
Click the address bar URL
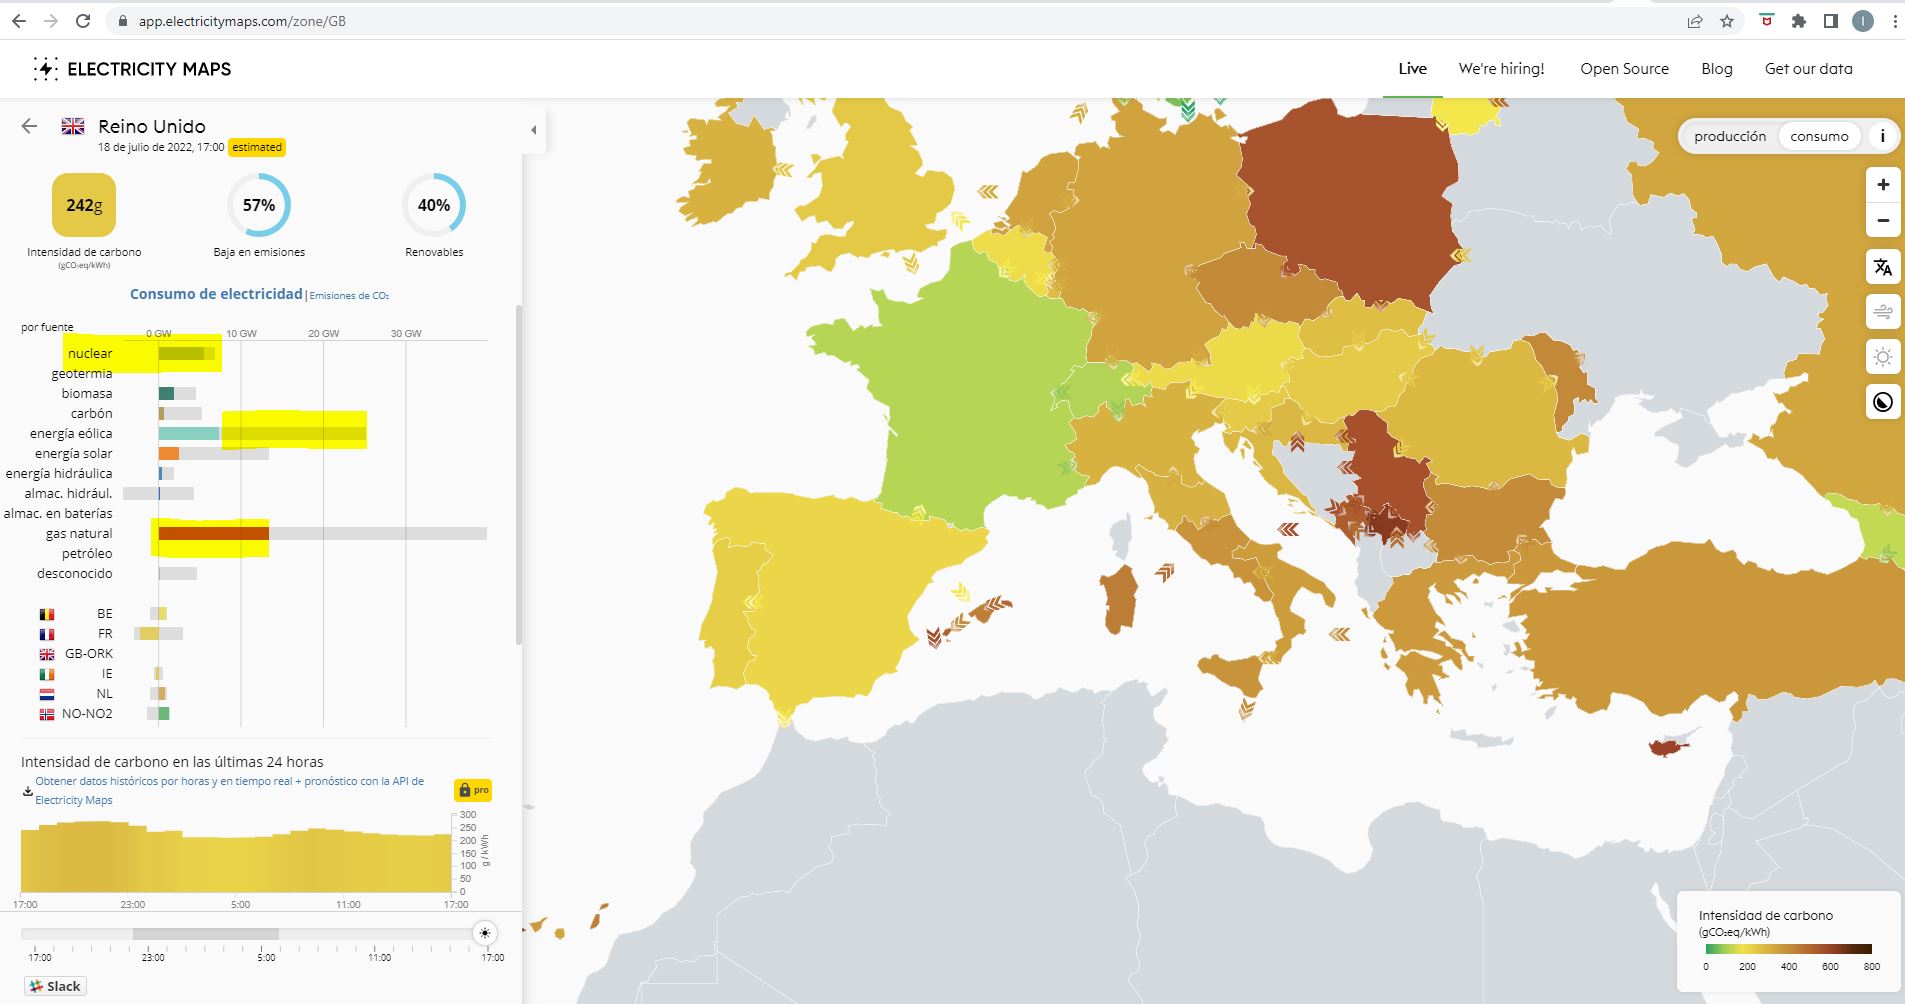point(242,21)
